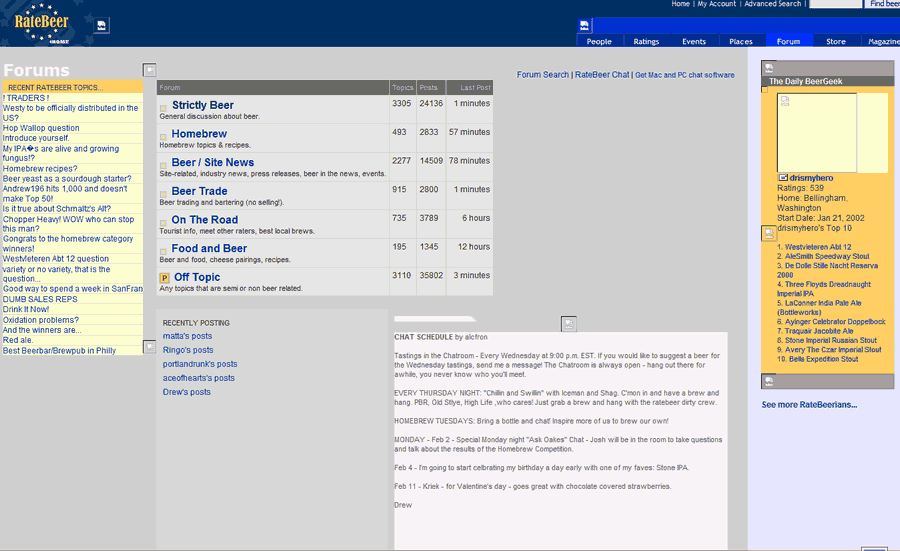Open the Store tab
Image resolution: width=900 pixels, height=551 pixels.
836,41
